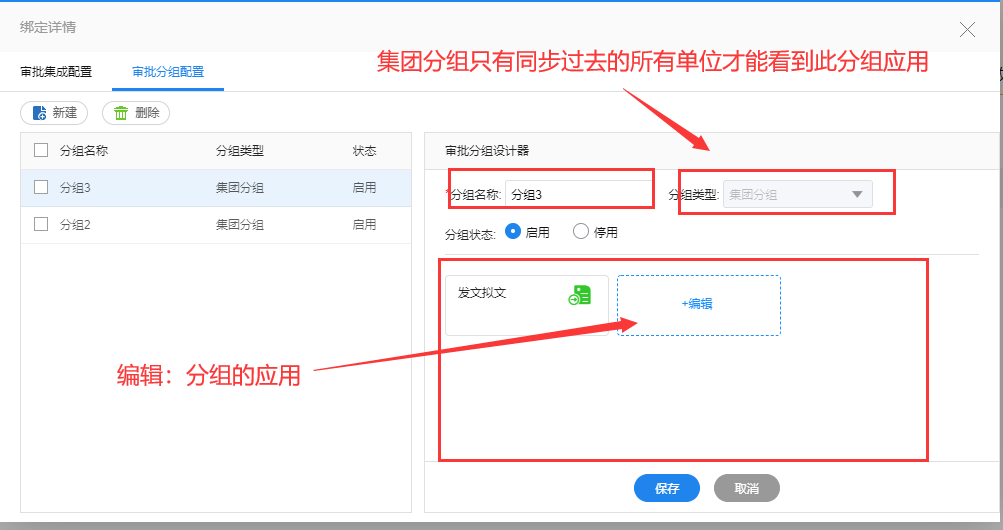This screenshot has height=530, width=1003.
Task: Click the green icon on the 发文拟文 card
Action: pyautogui.click(x=580, y=295)
